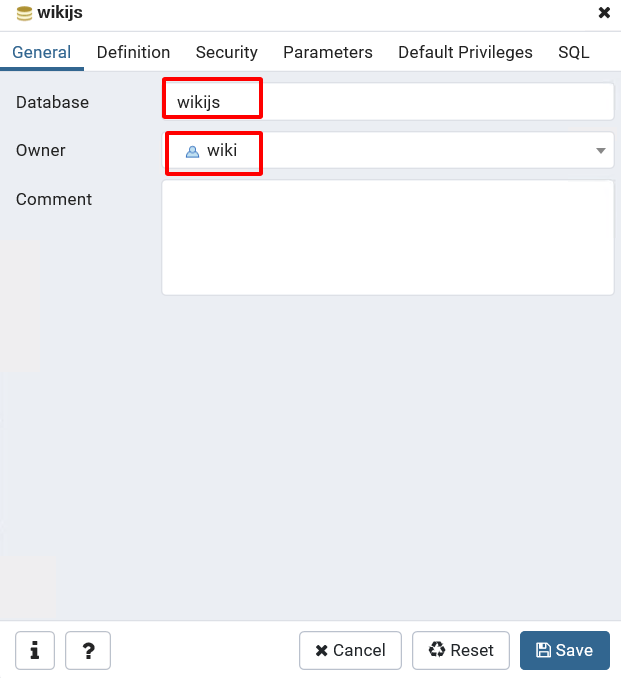The width and height of the screenshot is (621, 678).
Task: Focus the Database name input field
Action: pyautogui.click(x=387, y=102)
